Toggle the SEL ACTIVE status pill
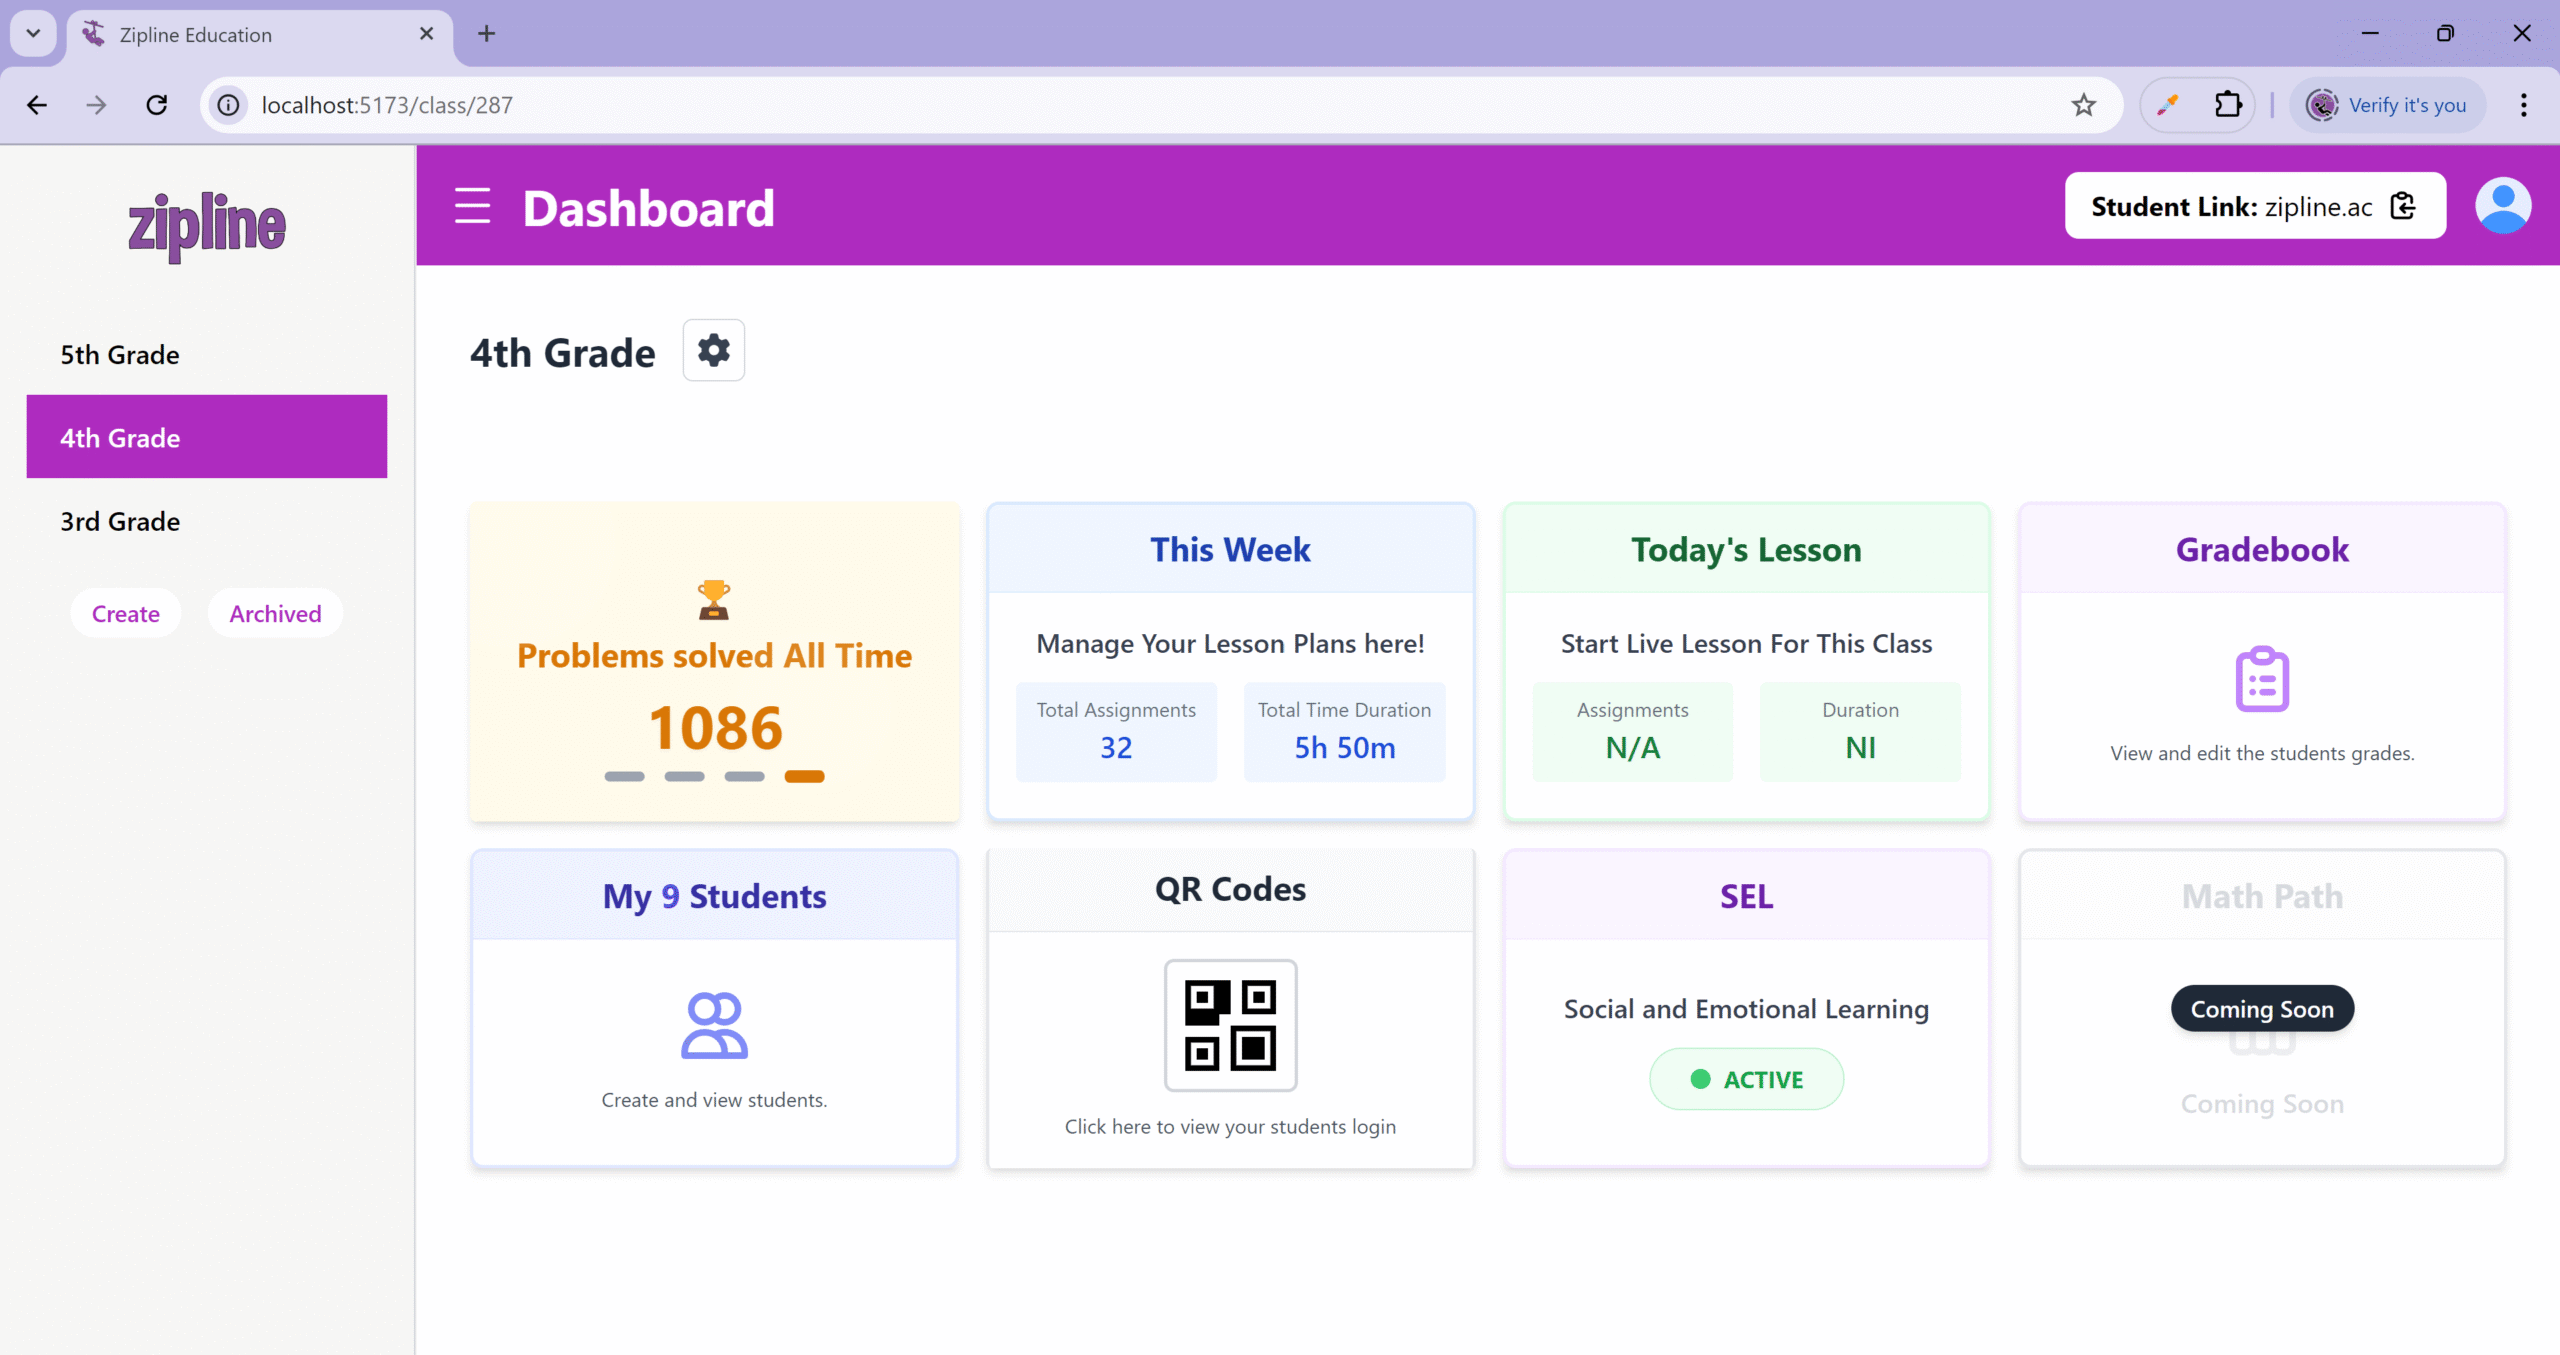Viewport: 2560px width, 1355px height. (1746, 1079)
